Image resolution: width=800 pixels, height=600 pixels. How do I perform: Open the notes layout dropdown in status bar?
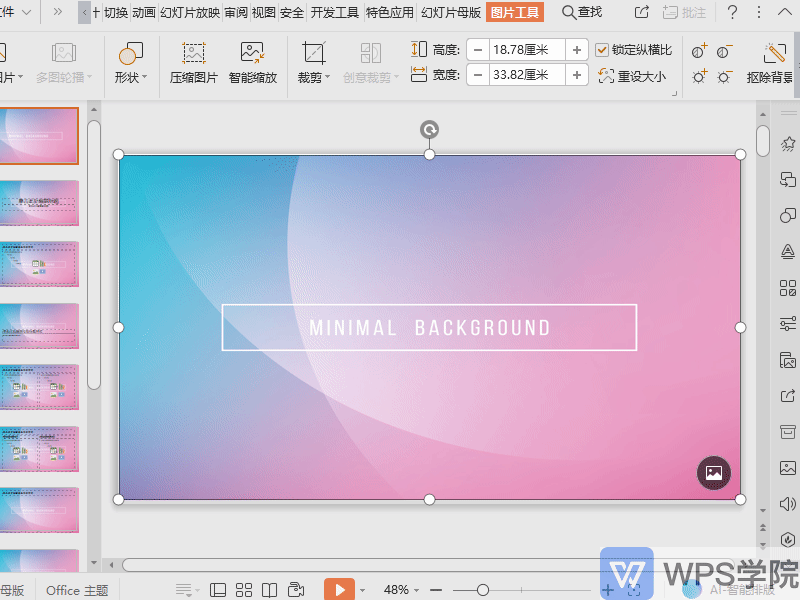[x=186, y=590]
